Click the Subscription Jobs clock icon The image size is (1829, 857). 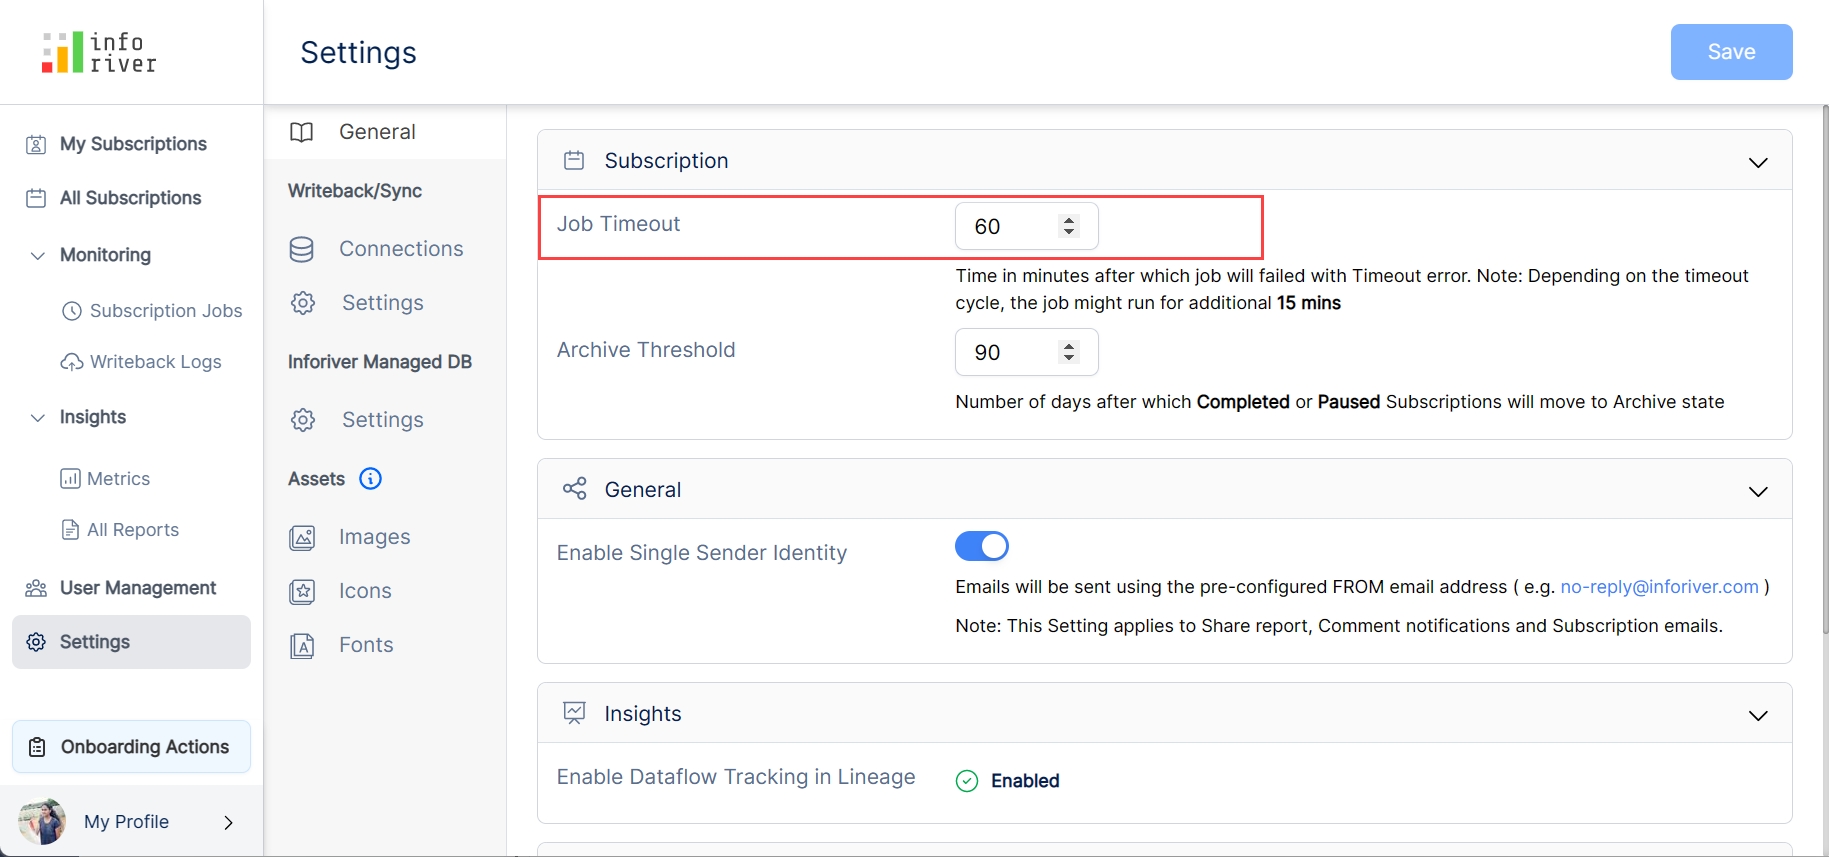[72, 311]
